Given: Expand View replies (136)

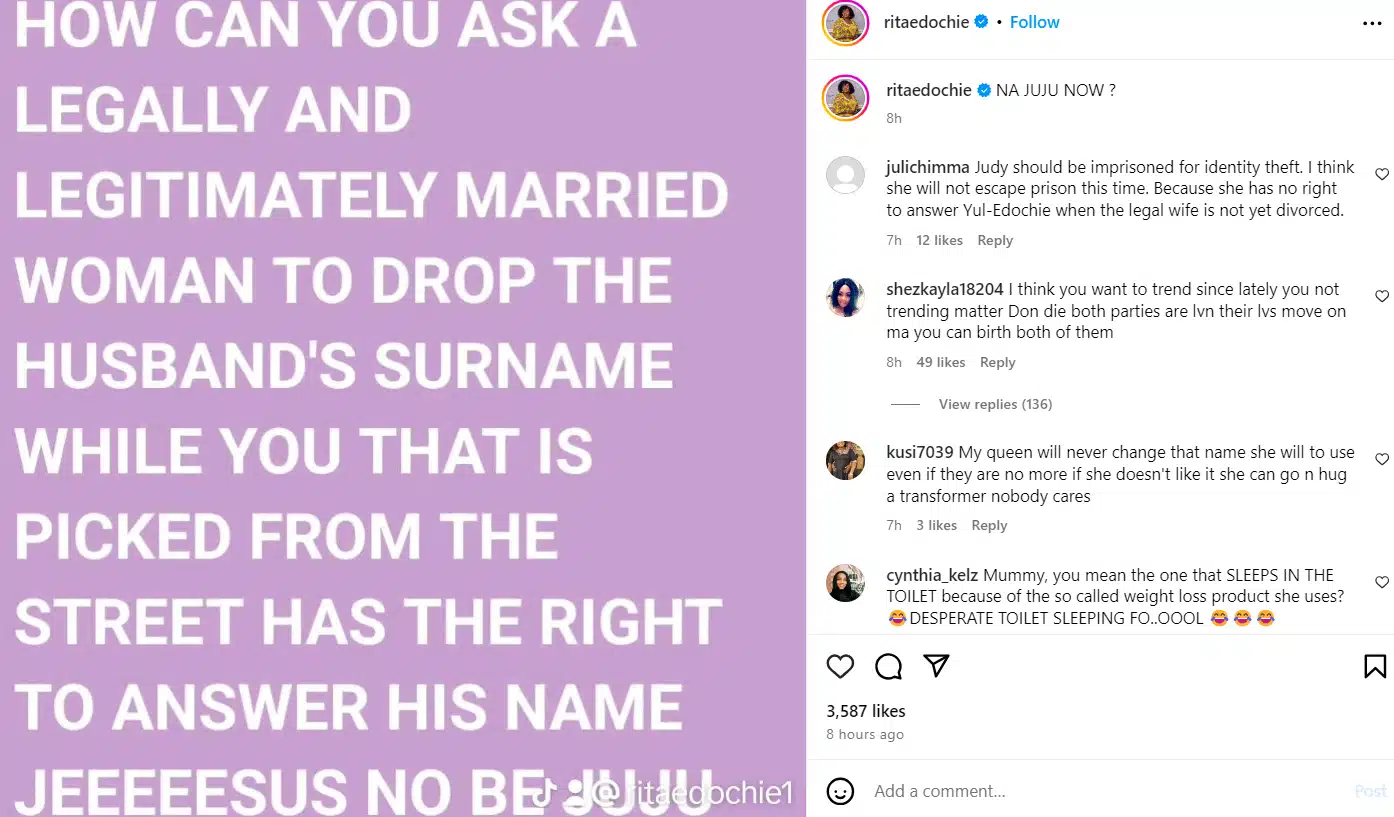Looking at the screenshot, I should point(995,404).
